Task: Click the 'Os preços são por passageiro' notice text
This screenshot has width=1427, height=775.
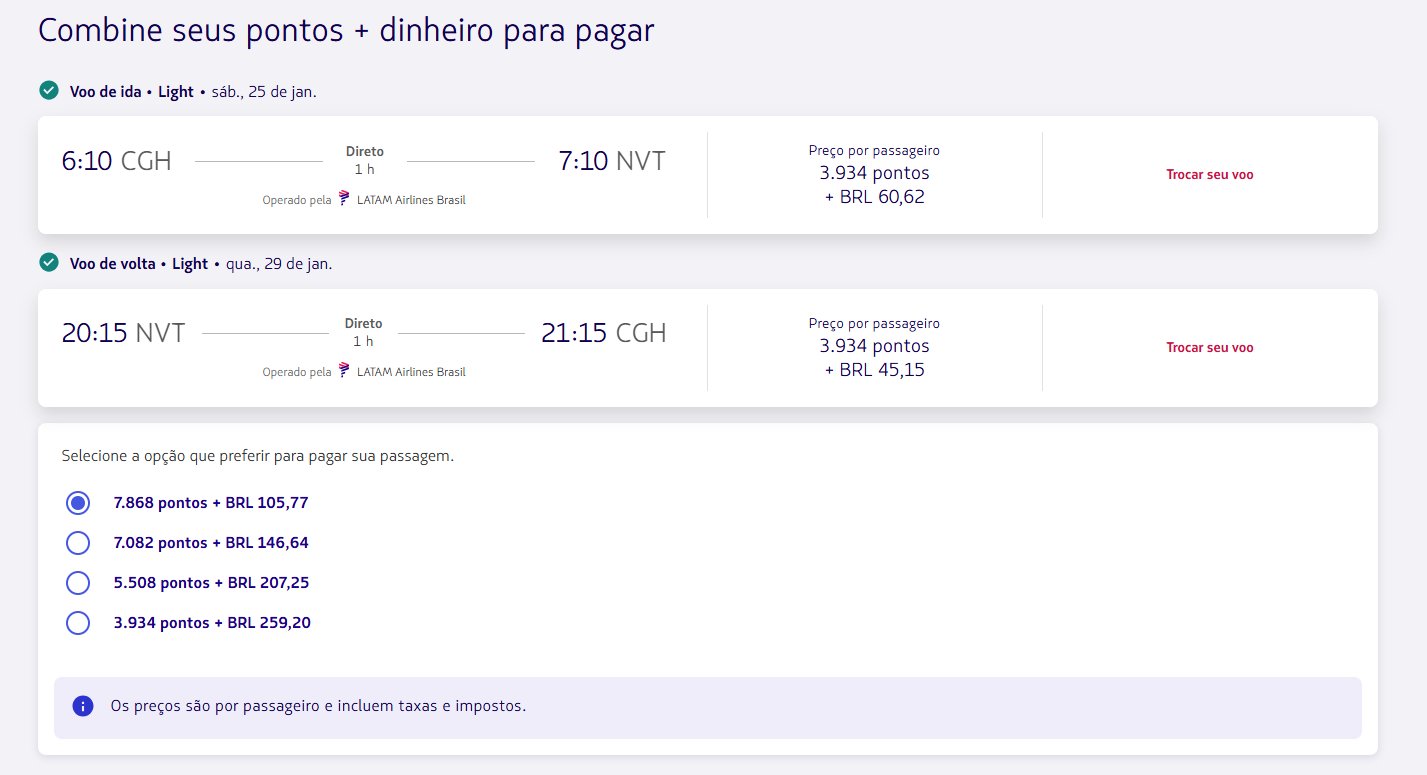Action: (x=318, y=706)
